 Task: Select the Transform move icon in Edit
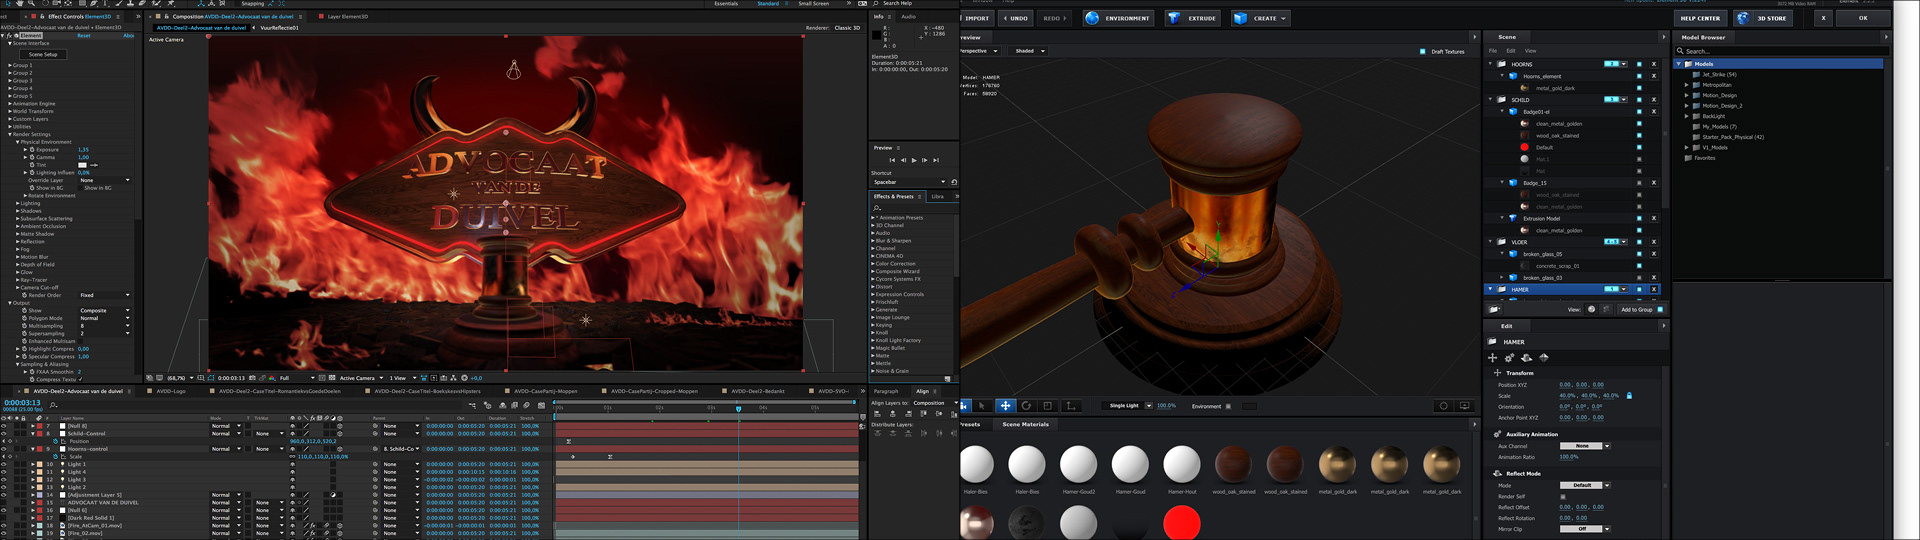coord(1492,357)
